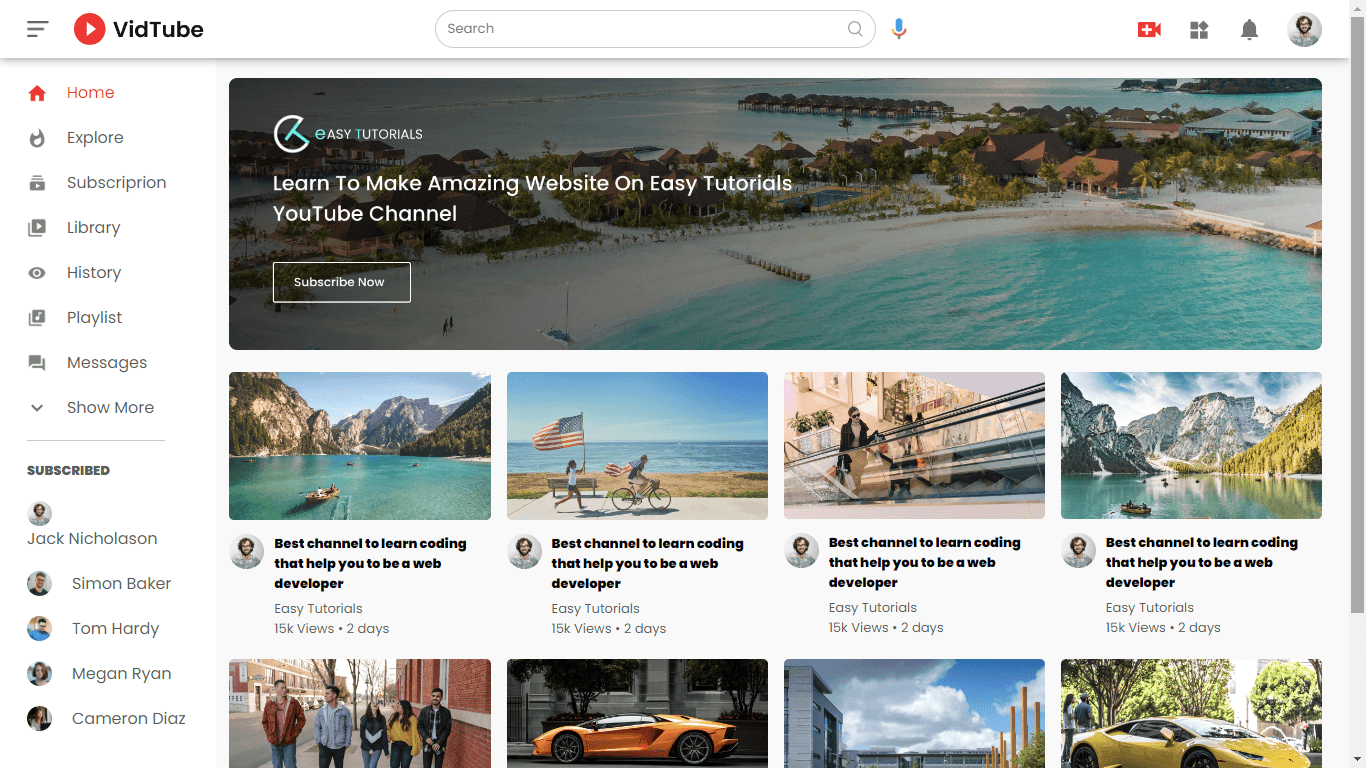This screenshot has height=768, width=1366.
Task: Open the user profile avatar in header
Action: pos(1304,29)
